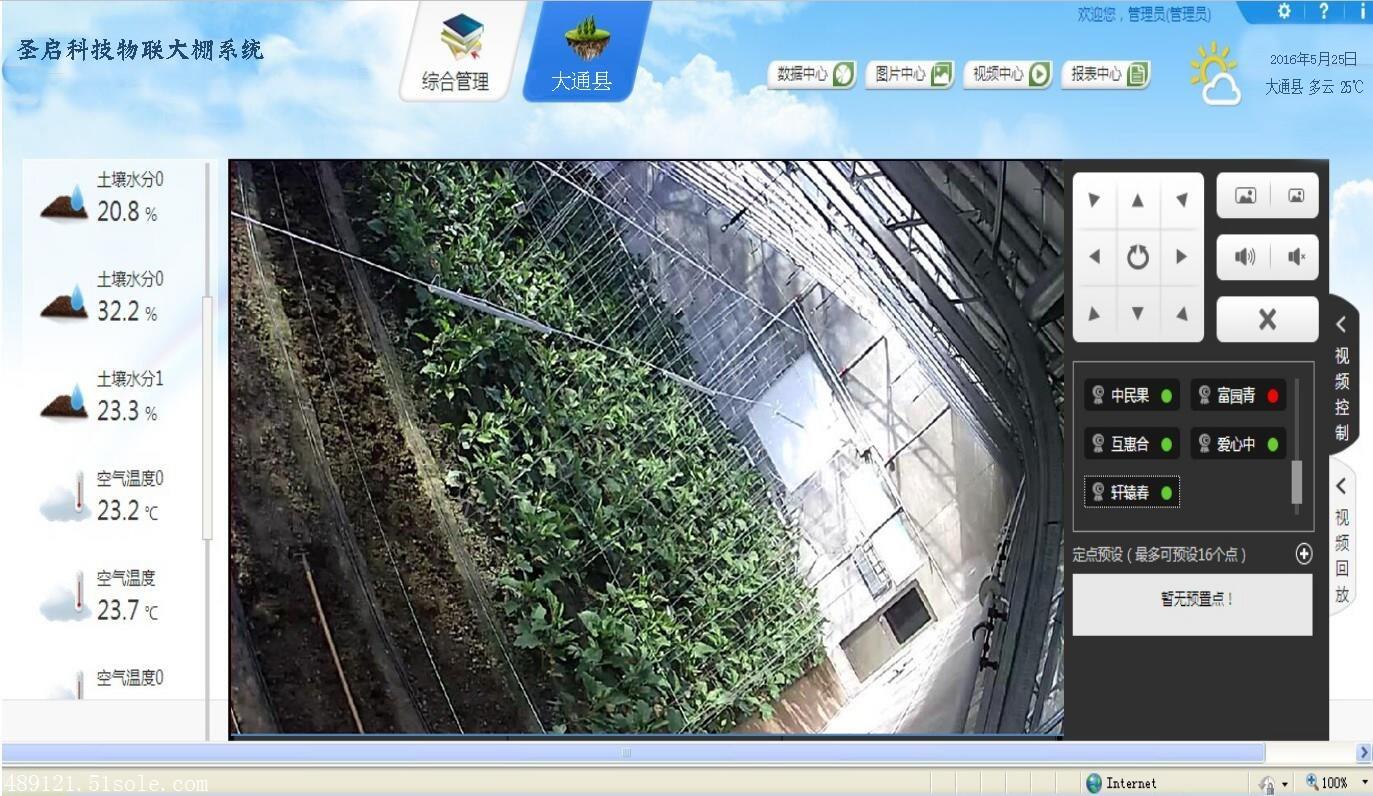Open the settings gear in the title bar
This screenshot has width=1373, height=796.
pos(1284,12)
